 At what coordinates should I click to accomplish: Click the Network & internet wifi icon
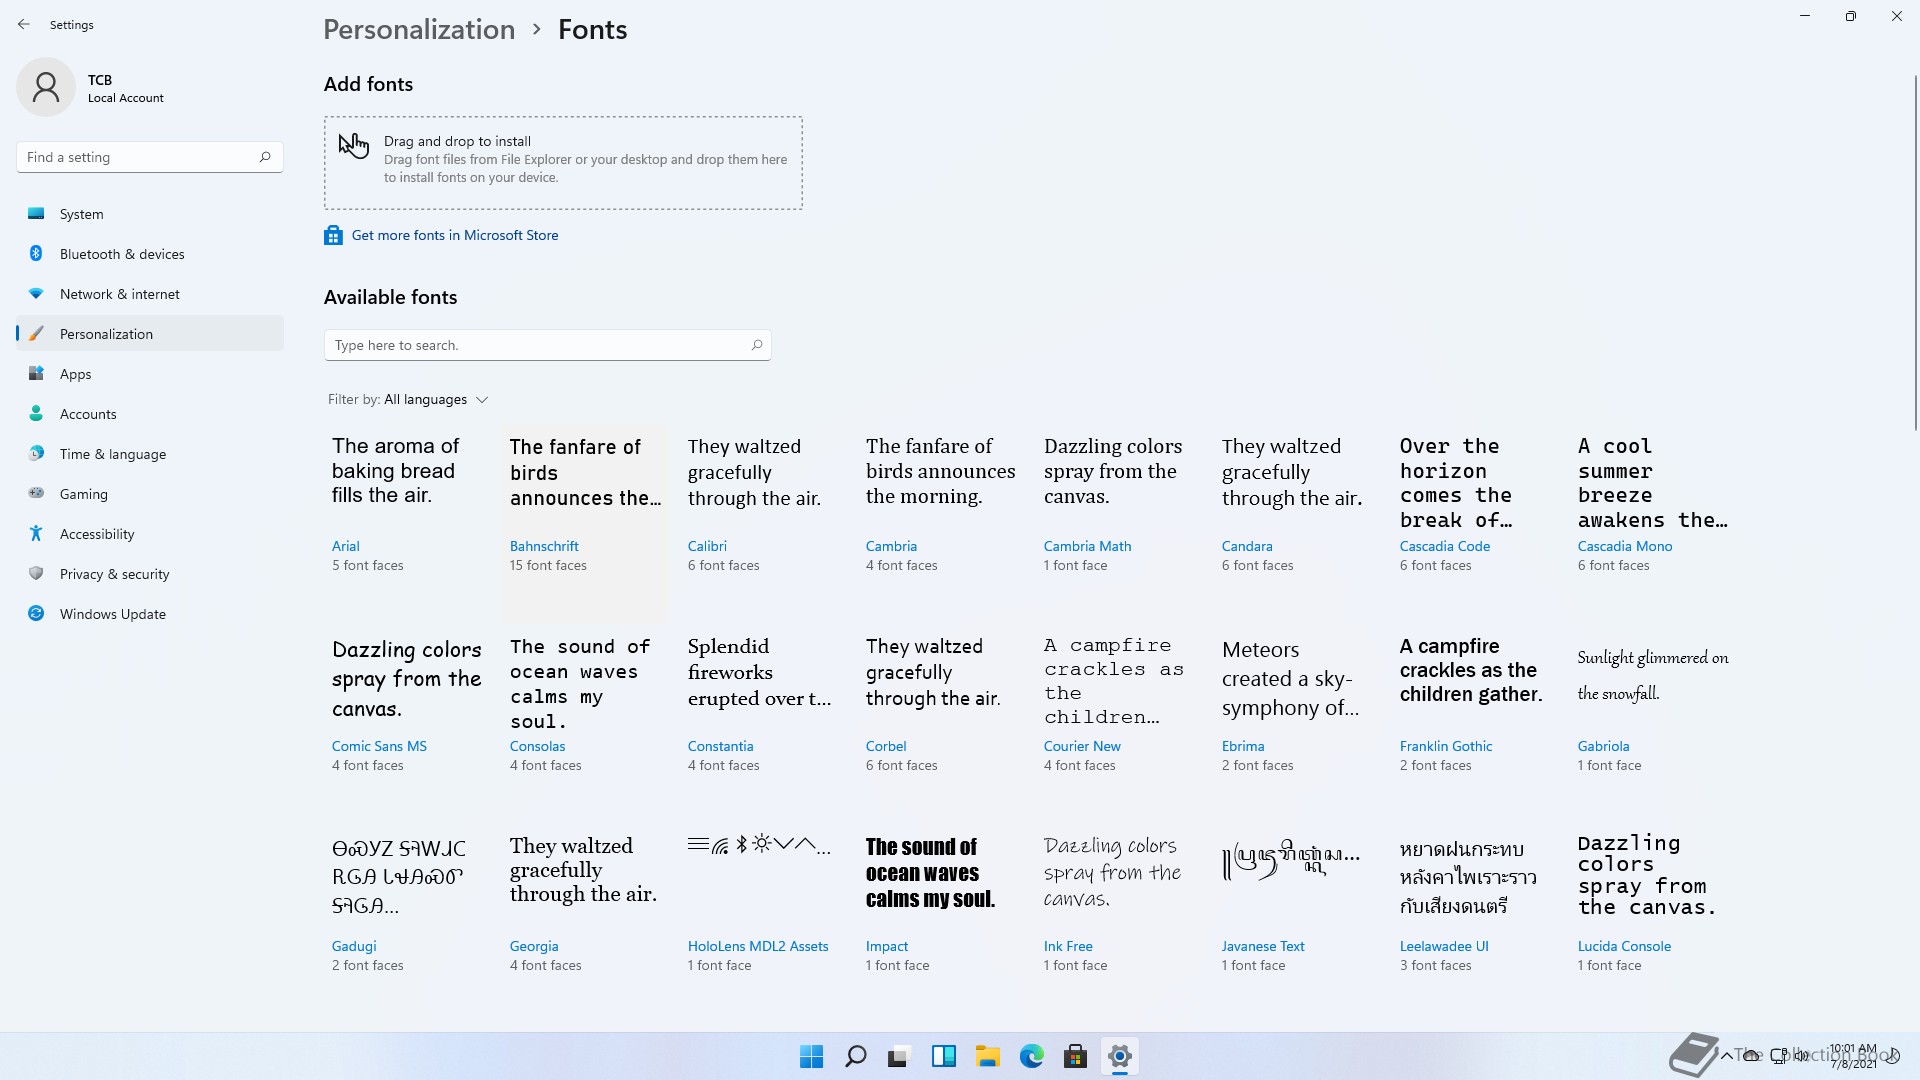point(36,293)
